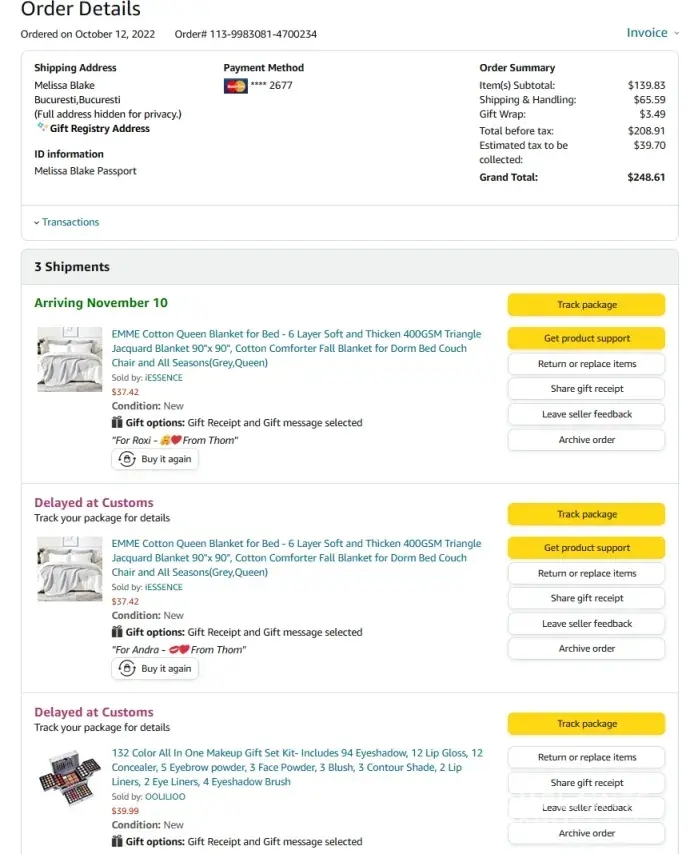Image resolution: width=699 pixels, height=854 pixels.
Task: Click the first grey blanket thumbnail
Action: pos(70,359)
